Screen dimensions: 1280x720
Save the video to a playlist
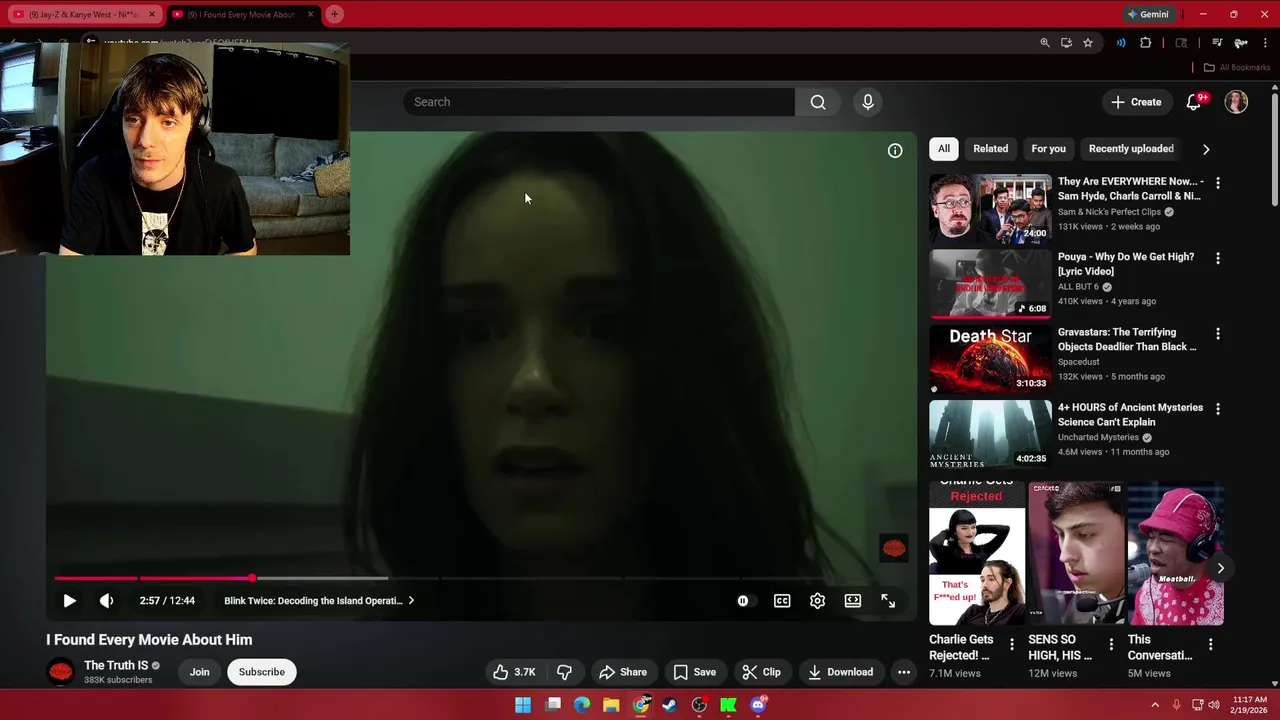[x=694, y=672]
